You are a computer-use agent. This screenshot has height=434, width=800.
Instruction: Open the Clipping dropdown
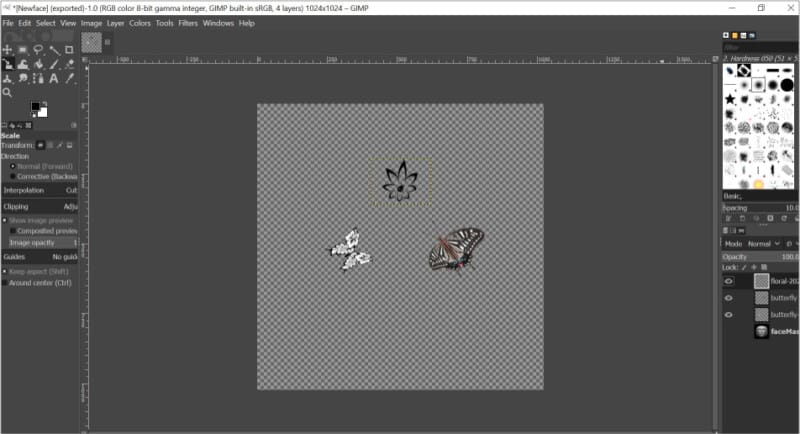point(40,206)
